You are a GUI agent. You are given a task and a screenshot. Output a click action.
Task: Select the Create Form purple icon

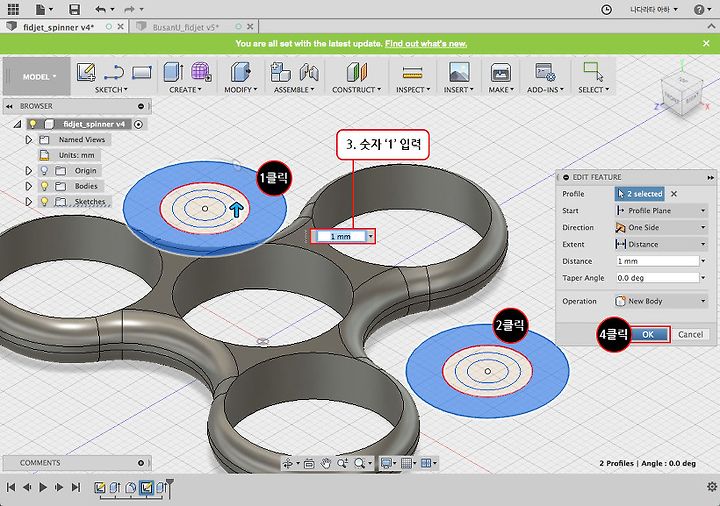[201, 72]
